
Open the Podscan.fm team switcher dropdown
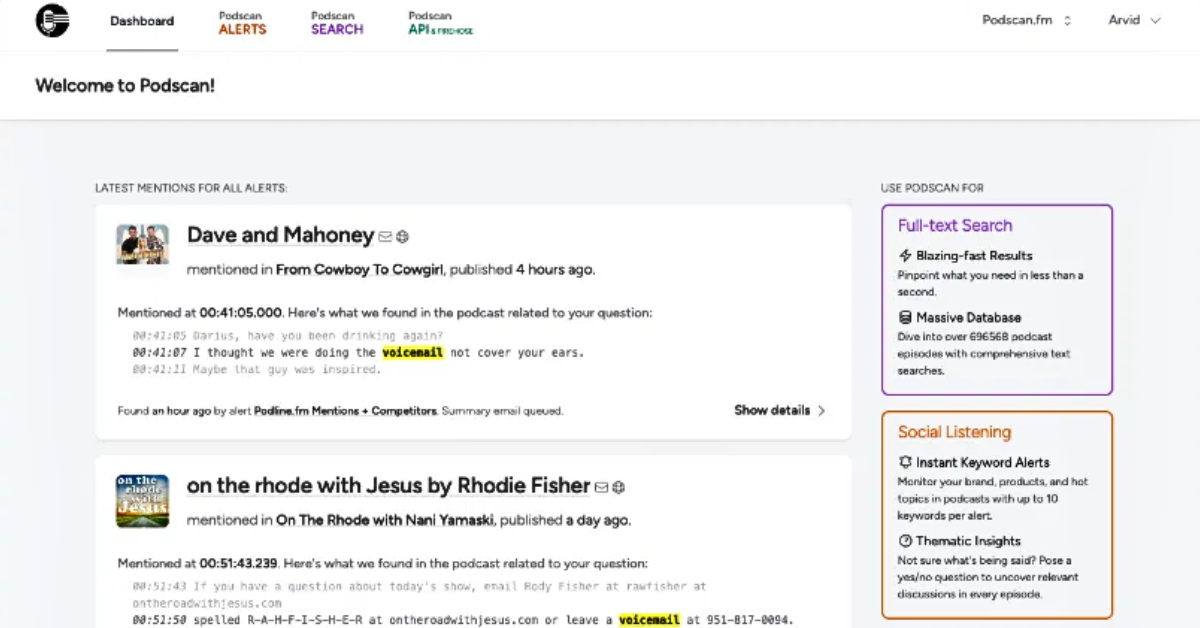[1027, 20]
